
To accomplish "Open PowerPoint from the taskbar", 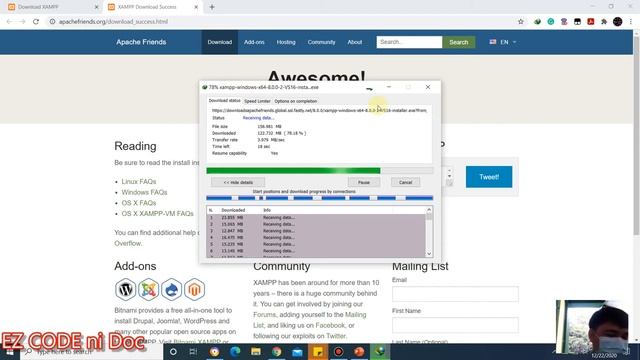I will tap(359, 351).
